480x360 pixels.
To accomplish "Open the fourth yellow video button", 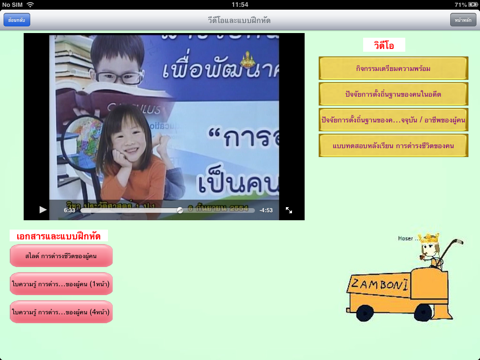I will pyautogui.click(x=393, y=145).
